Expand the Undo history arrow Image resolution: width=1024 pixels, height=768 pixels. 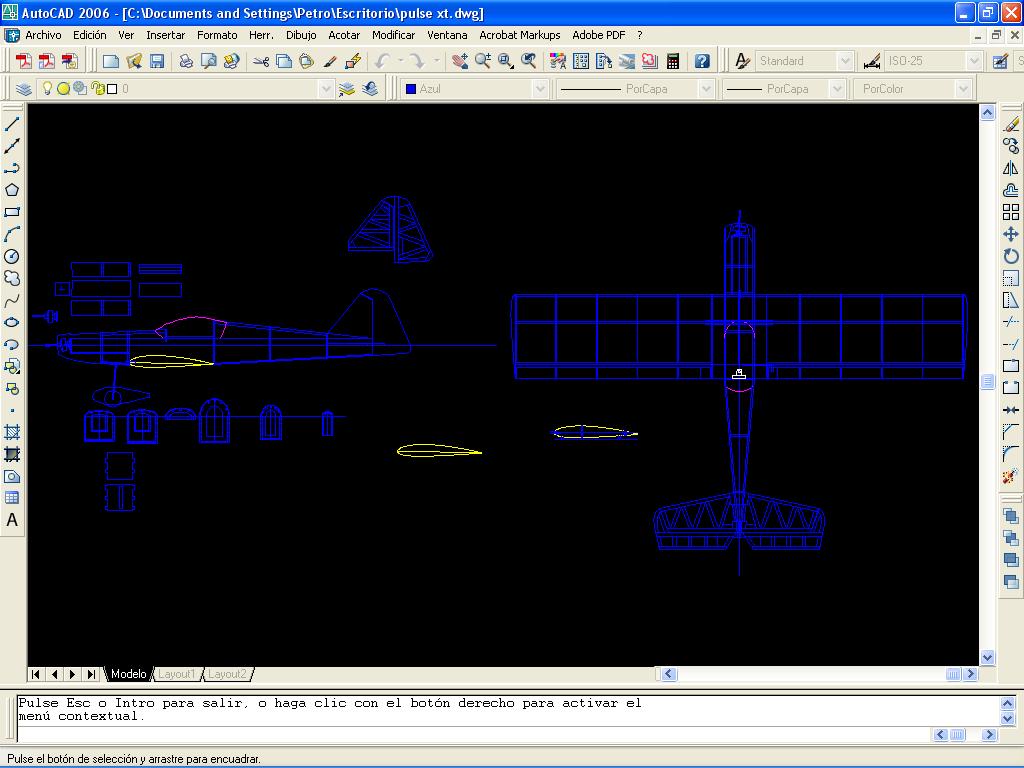[x=400, y=61]
